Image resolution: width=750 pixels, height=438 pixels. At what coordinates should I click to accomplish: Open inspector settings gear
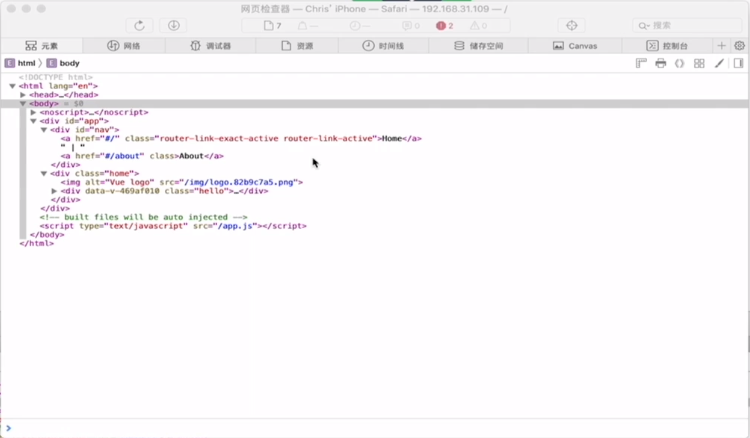pos(739,46)
